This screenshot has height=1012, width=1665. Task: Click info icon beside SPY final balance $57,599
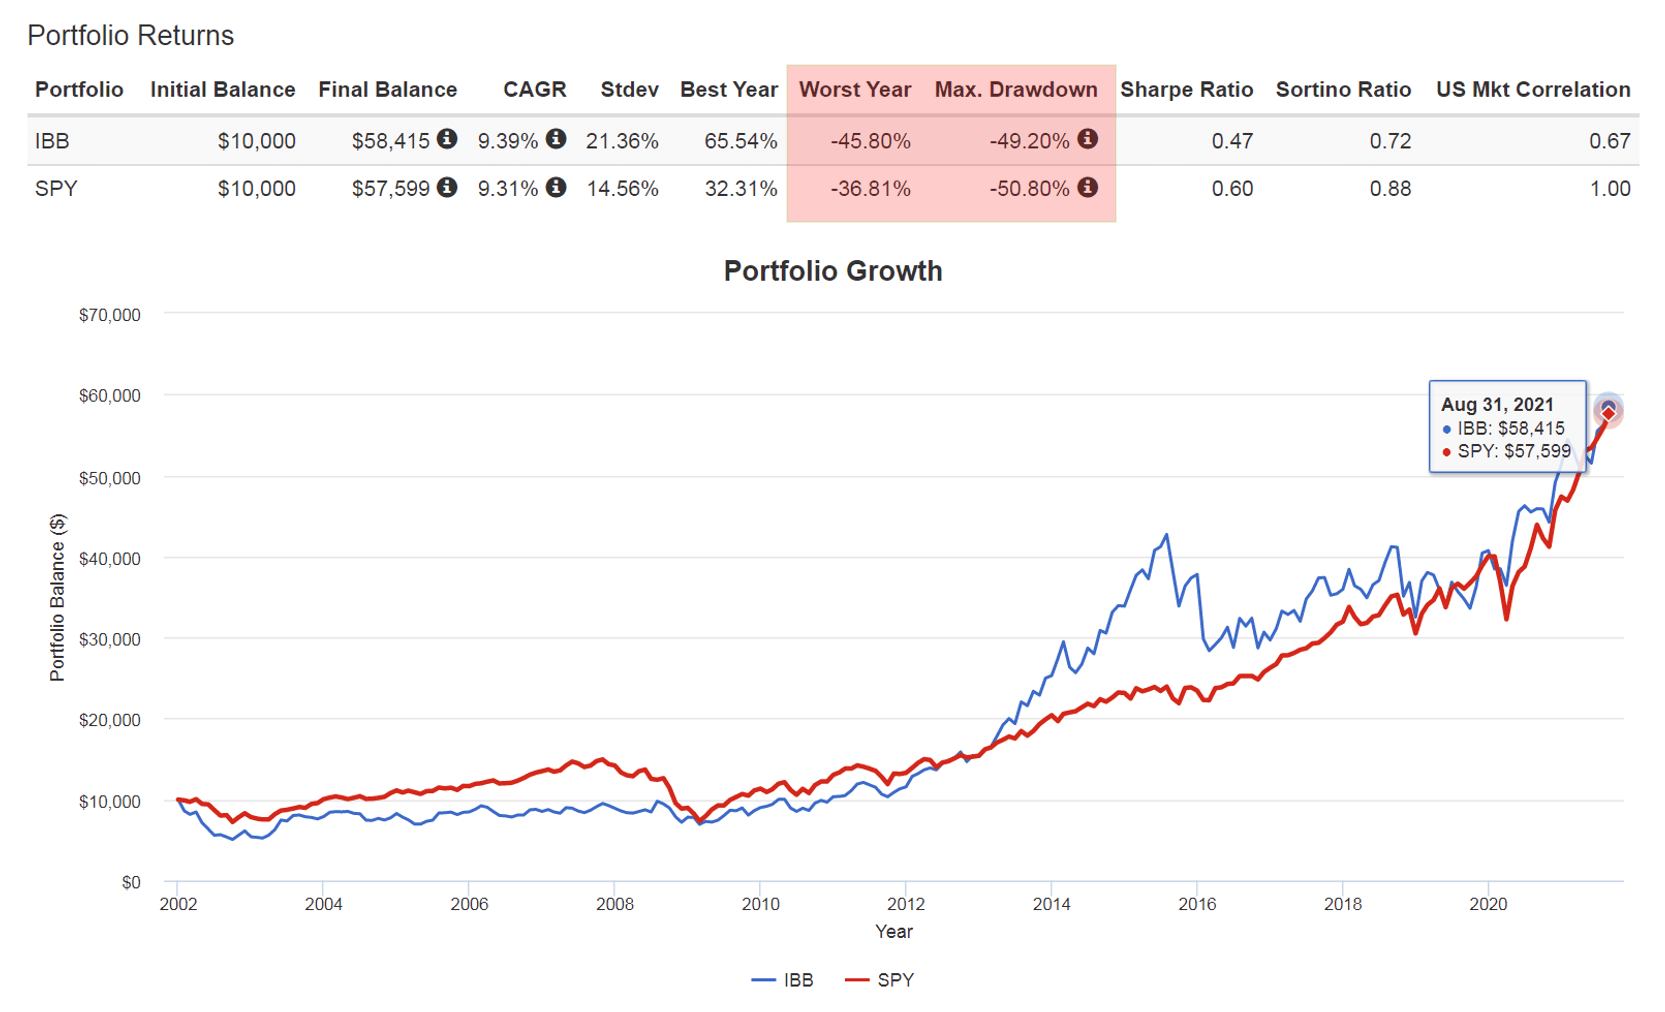[x=447, y=187]
